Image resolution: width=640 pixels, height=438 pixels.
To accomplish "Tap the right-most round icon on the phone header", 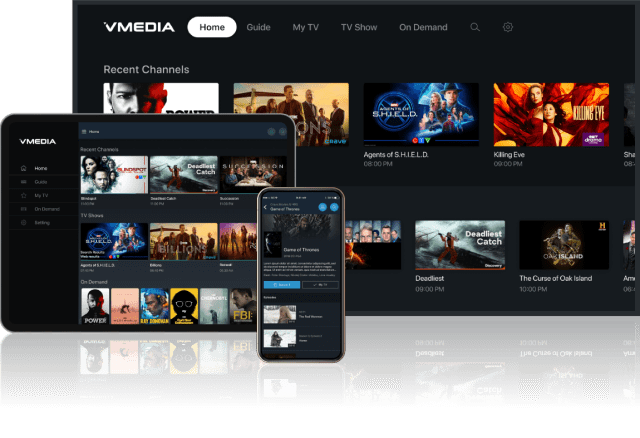I will click(333, 206).
